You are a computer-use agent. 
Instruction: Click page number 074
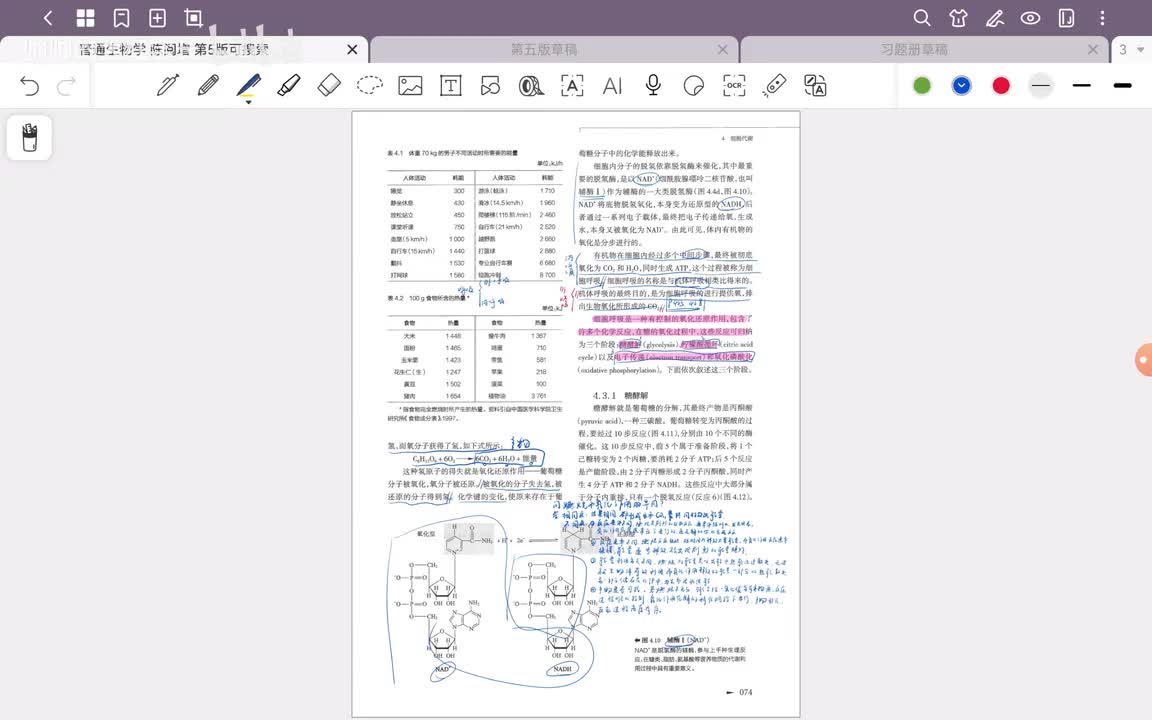click(x=745, y=692)
